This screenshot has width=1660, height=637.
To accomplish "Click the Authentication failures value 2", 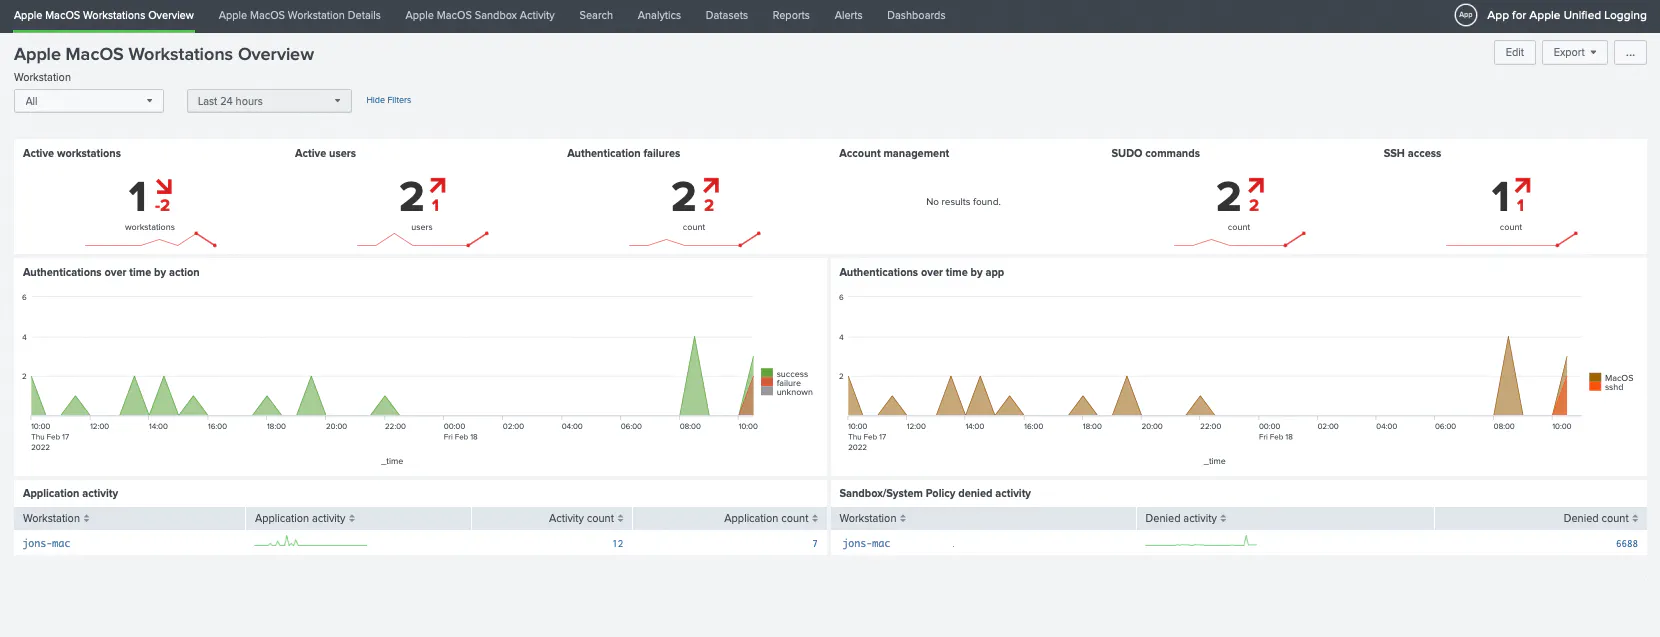I will pyautogui.click(x=684, y=197).
